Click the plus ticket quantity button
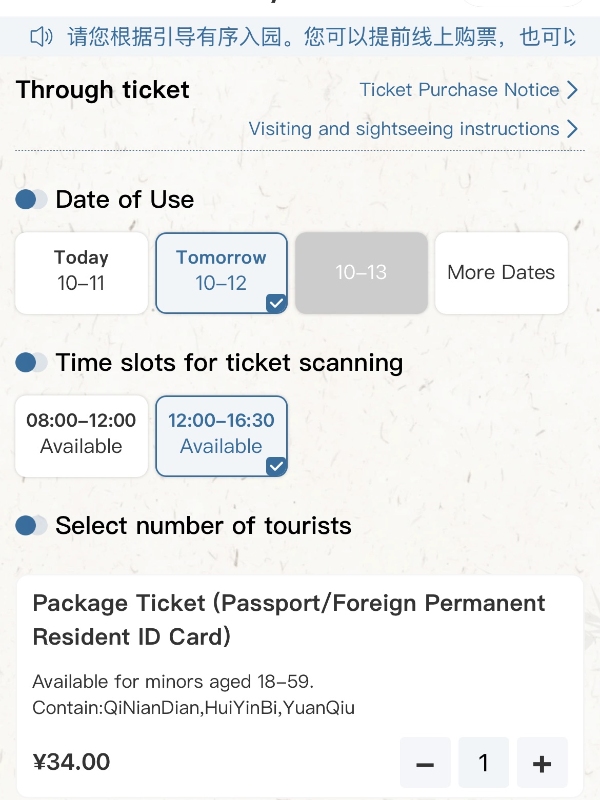 pyautogui.click(x=542, y=764)
